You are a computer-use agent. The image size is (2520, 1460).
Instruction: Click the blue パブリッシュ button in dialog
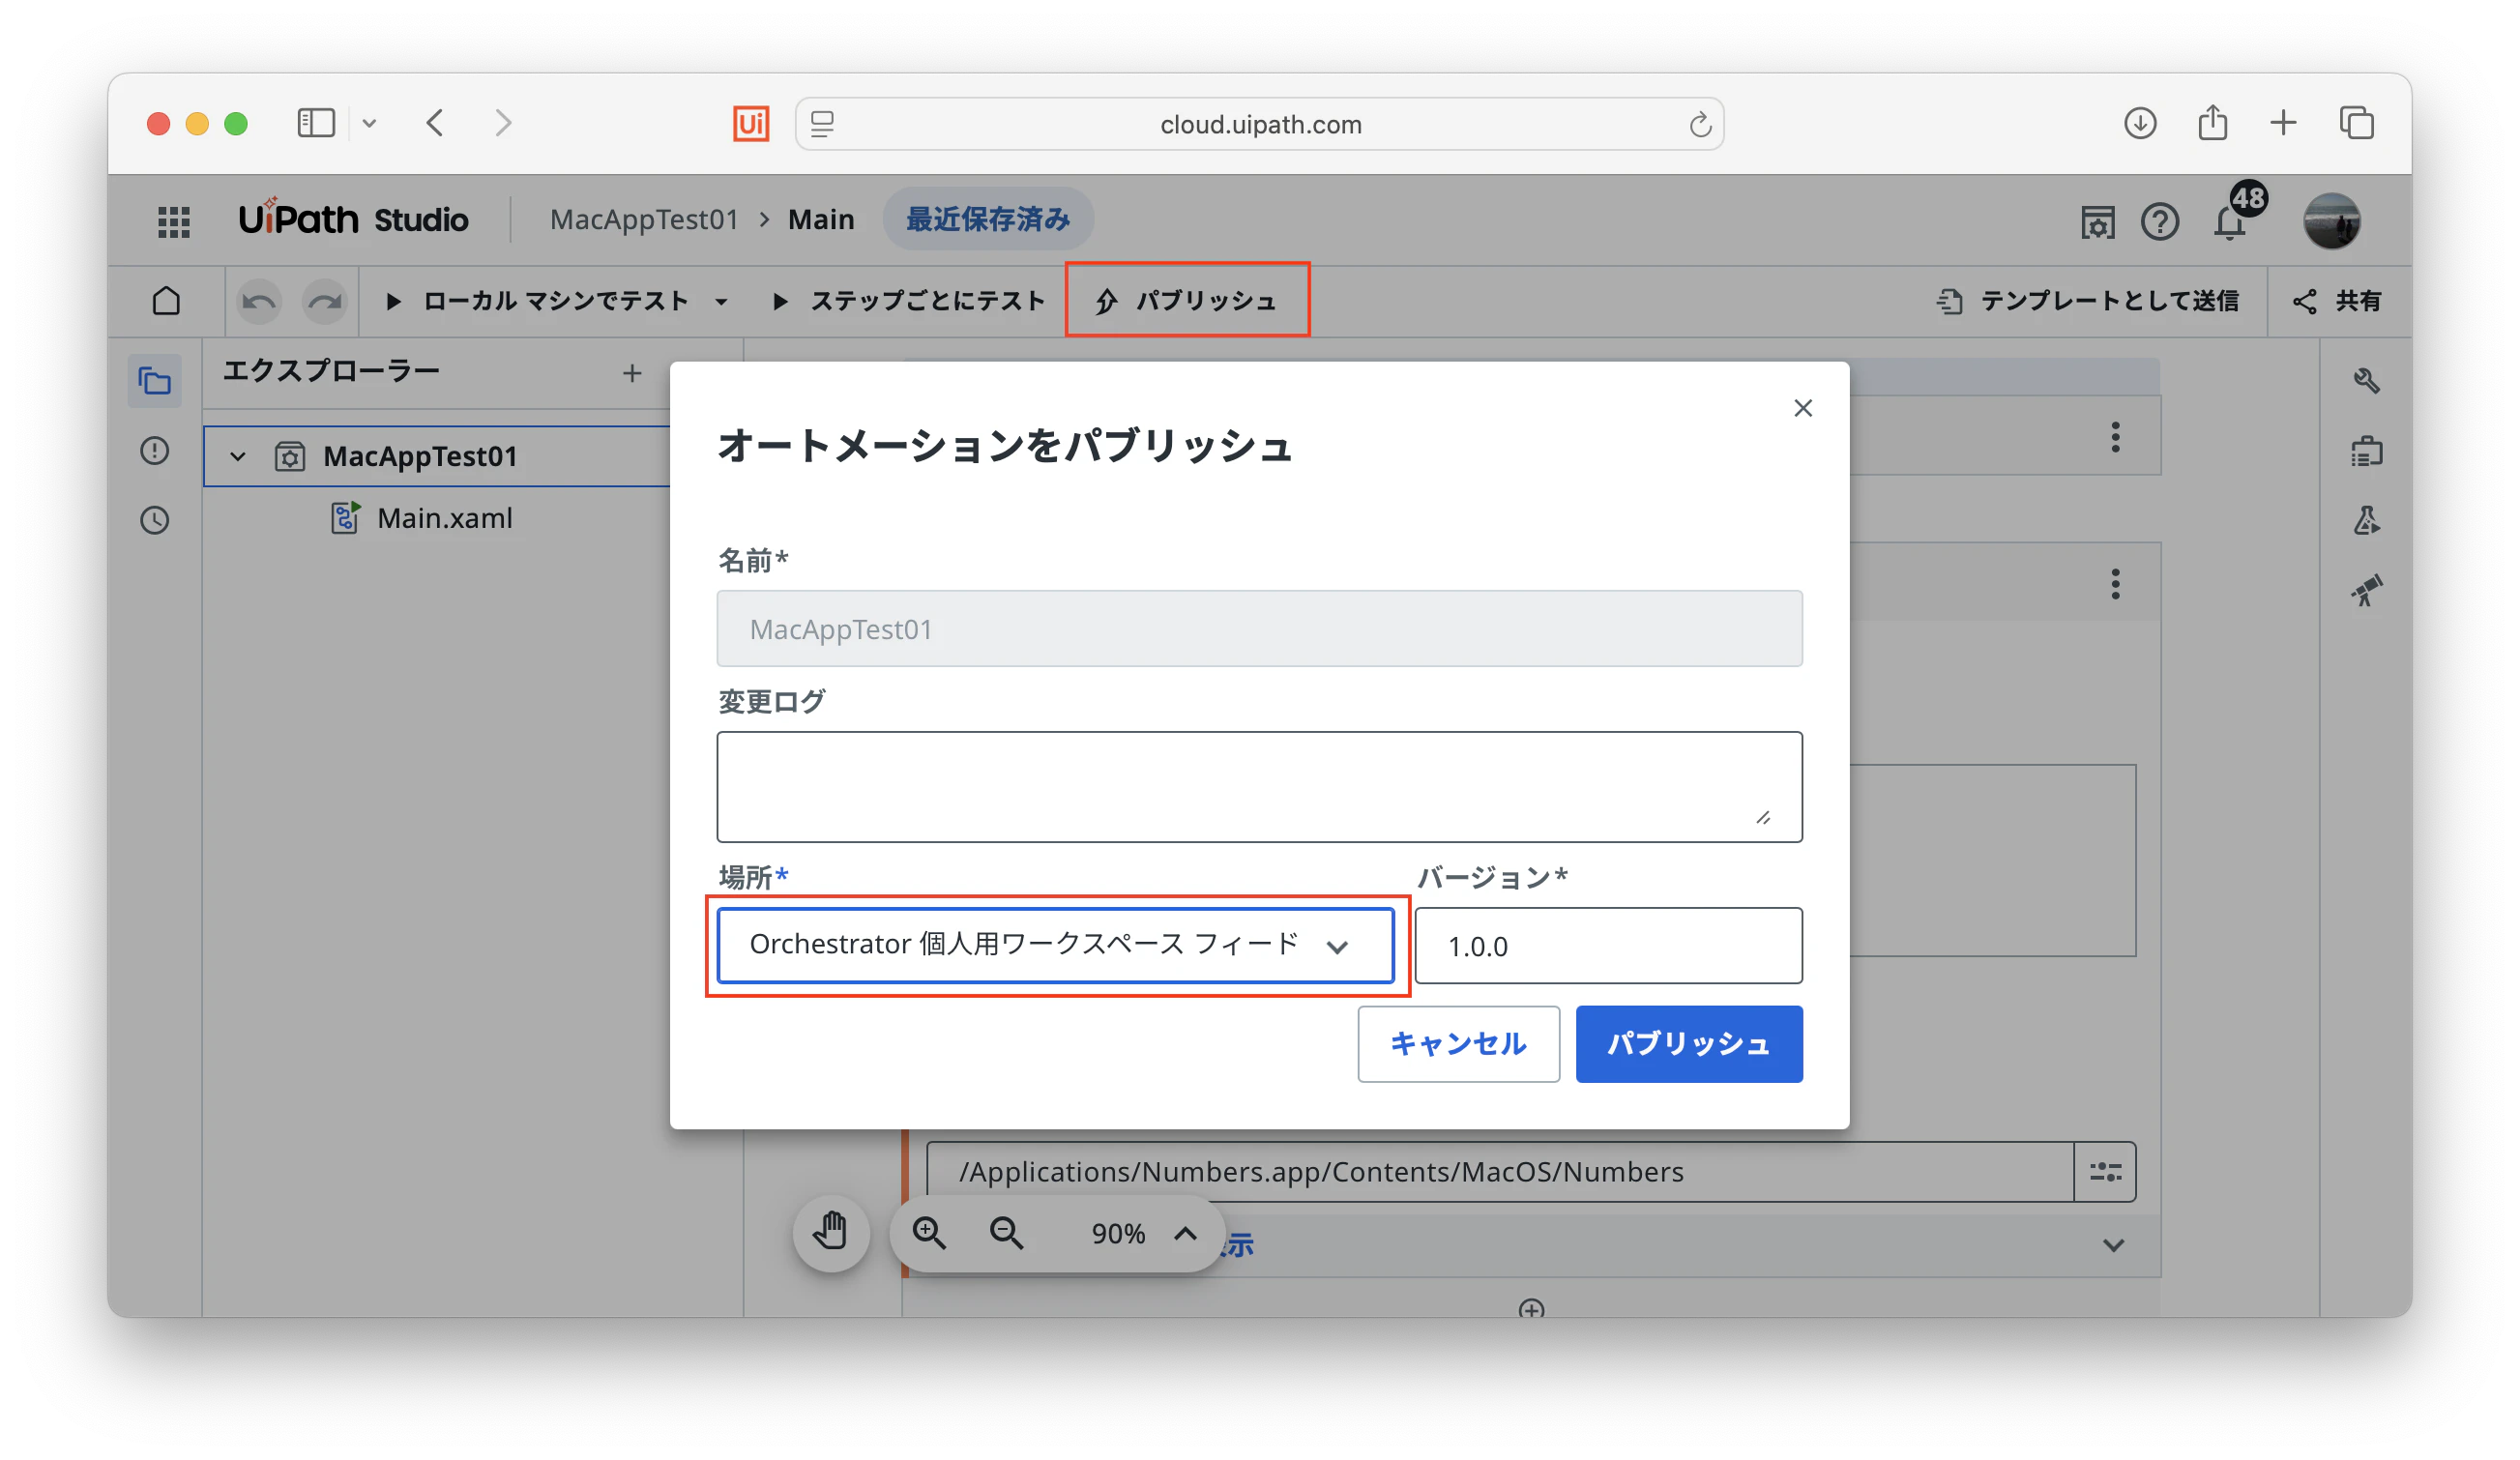(1689, 1044)
